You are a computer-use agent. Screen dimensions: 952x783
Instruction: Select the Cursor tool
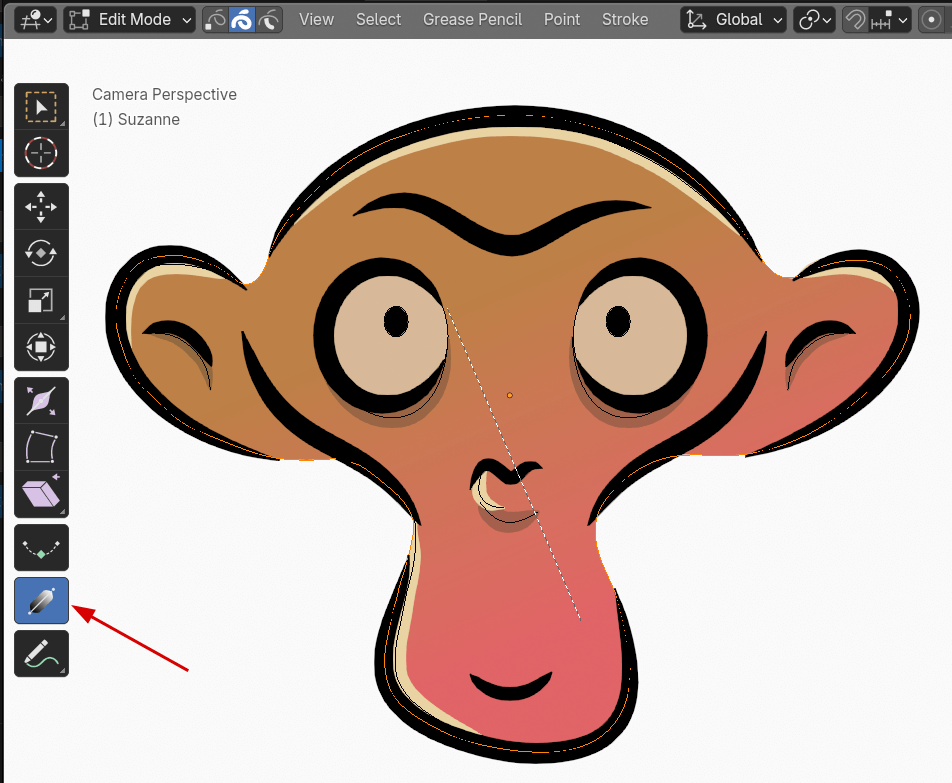pos(41,153)
